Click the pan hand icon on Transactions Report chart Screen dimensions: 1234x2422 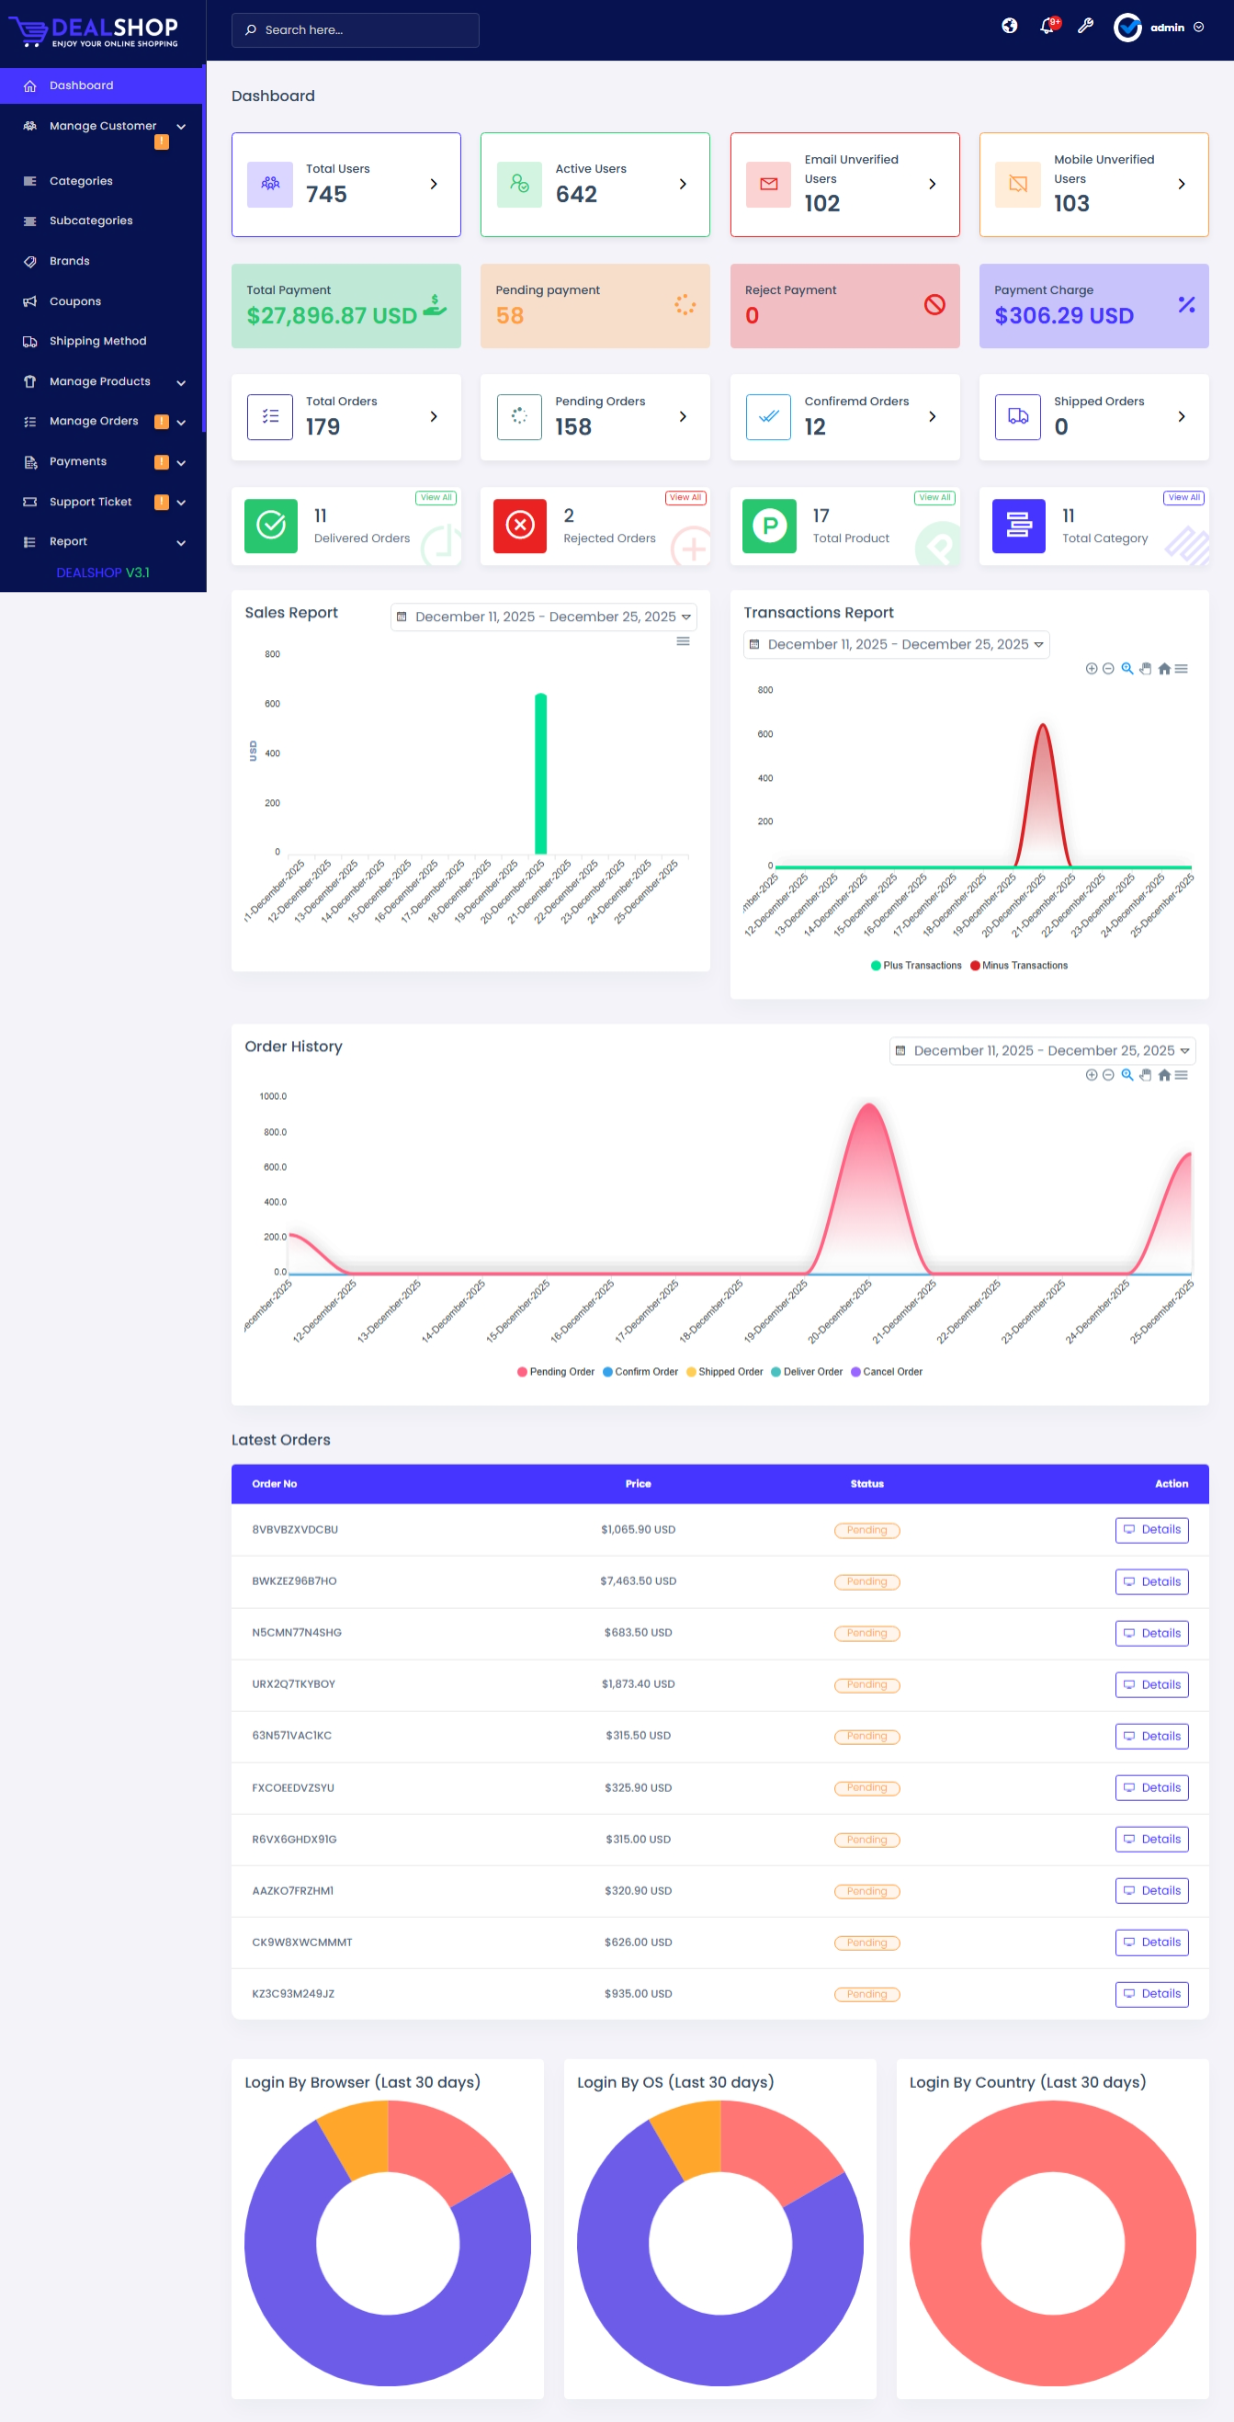click(x=1146, y=669)
